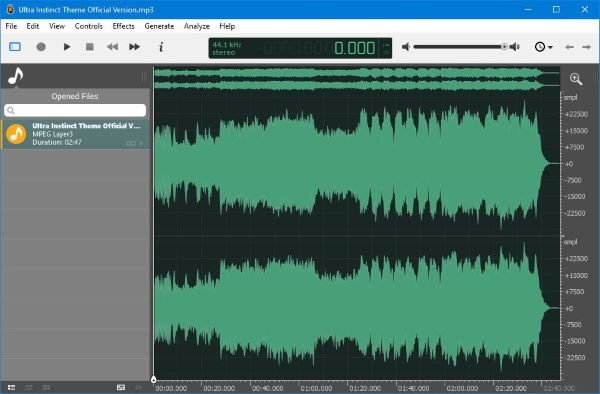This screenshot has height=394, width=600.
Task: Click the orange music note file thumbnail
Action: click(16, 134)
